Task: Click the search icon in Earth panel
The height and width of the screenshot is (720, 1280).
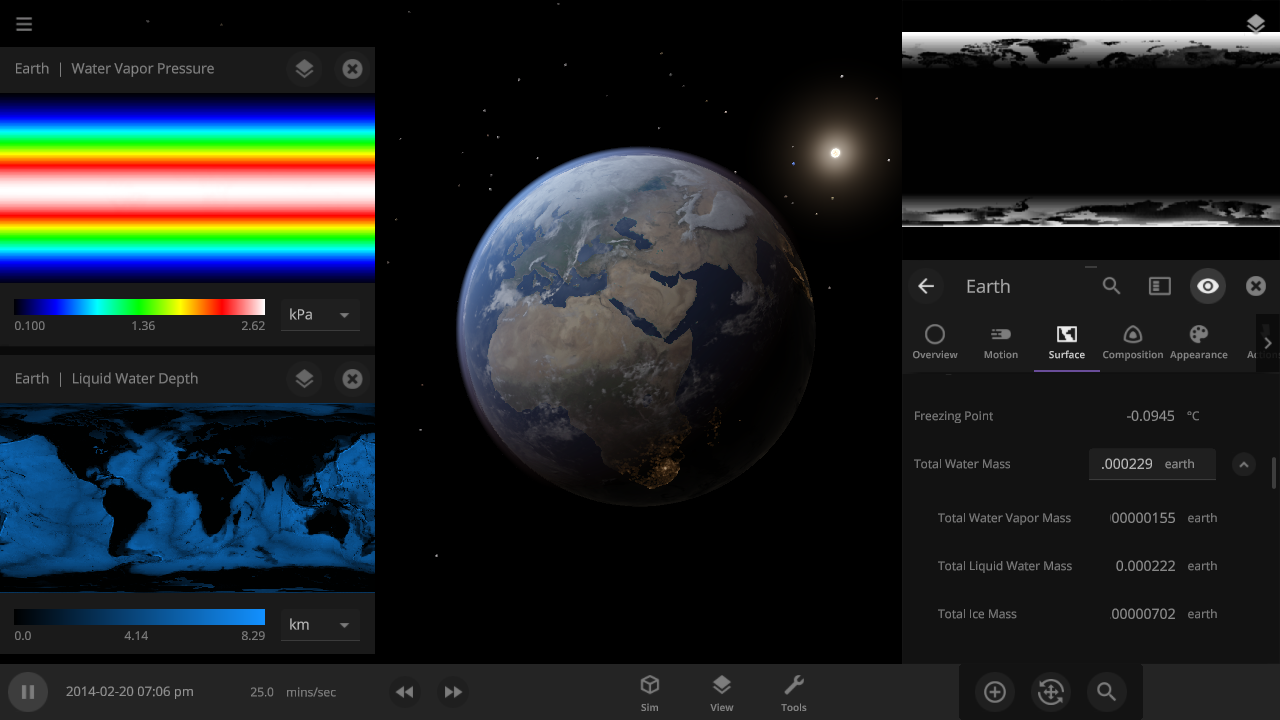Action: point(1111,286)
